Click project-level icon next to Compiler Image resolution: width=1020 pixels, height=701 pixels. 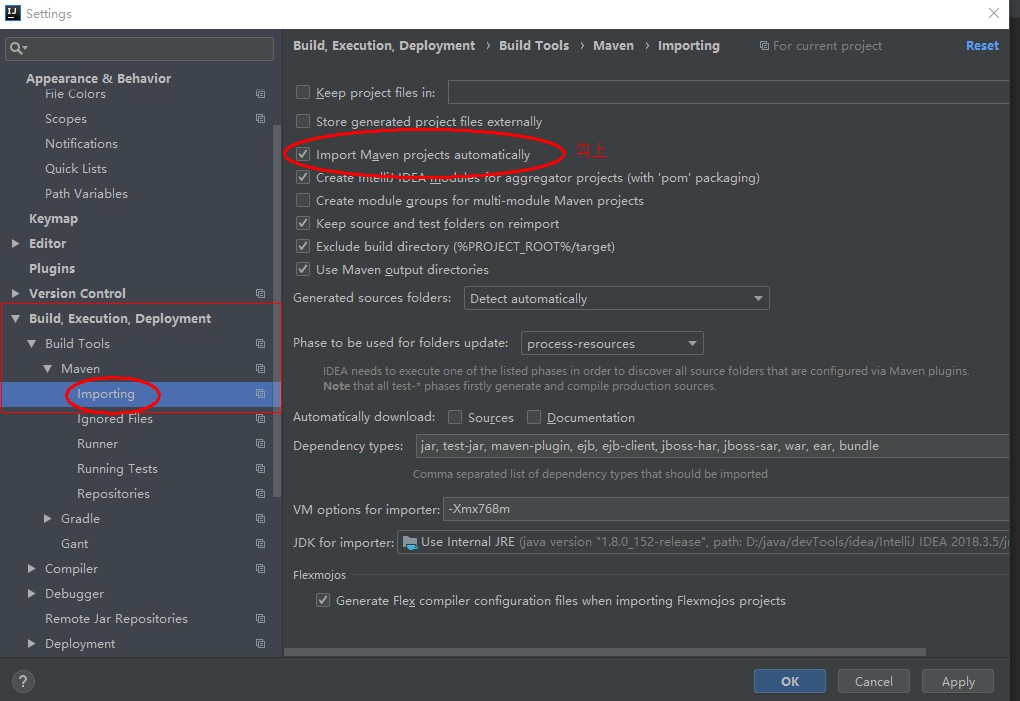260,568
